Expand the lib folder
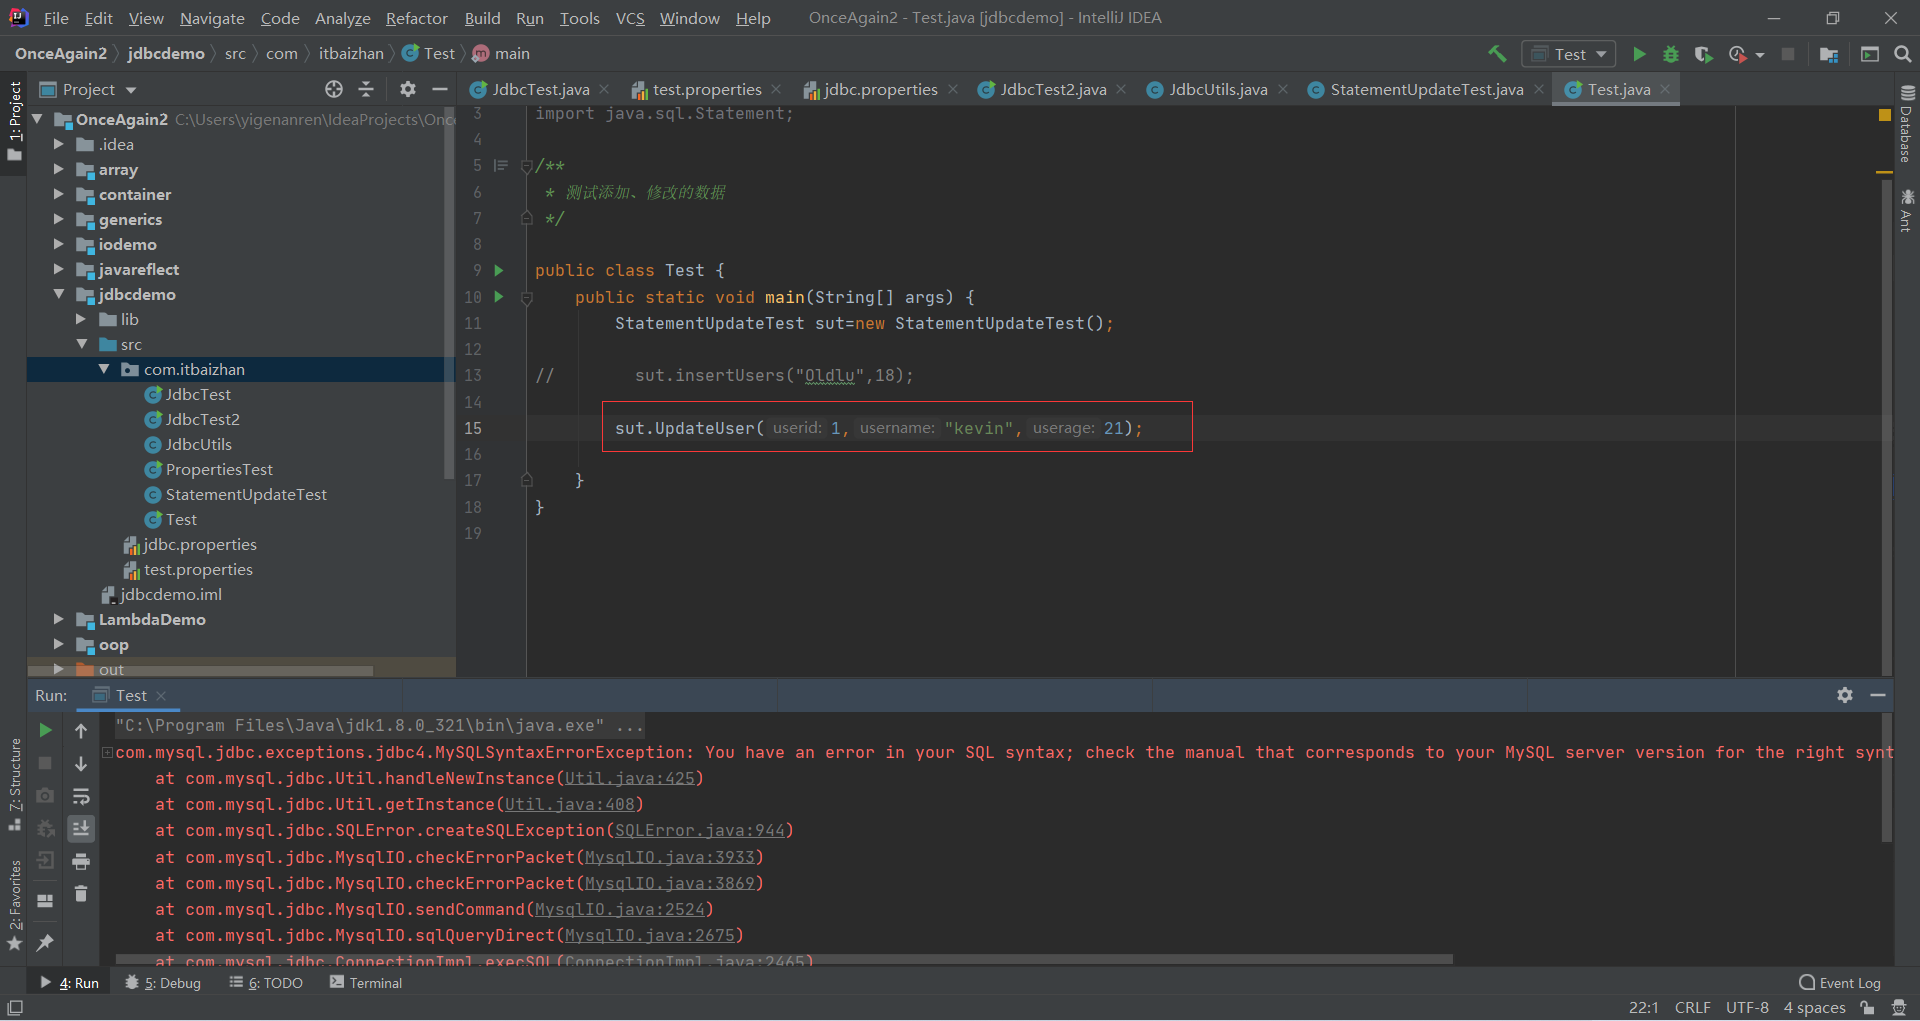This screenshot has width=1920, height=1021. (x=81, y=319)
